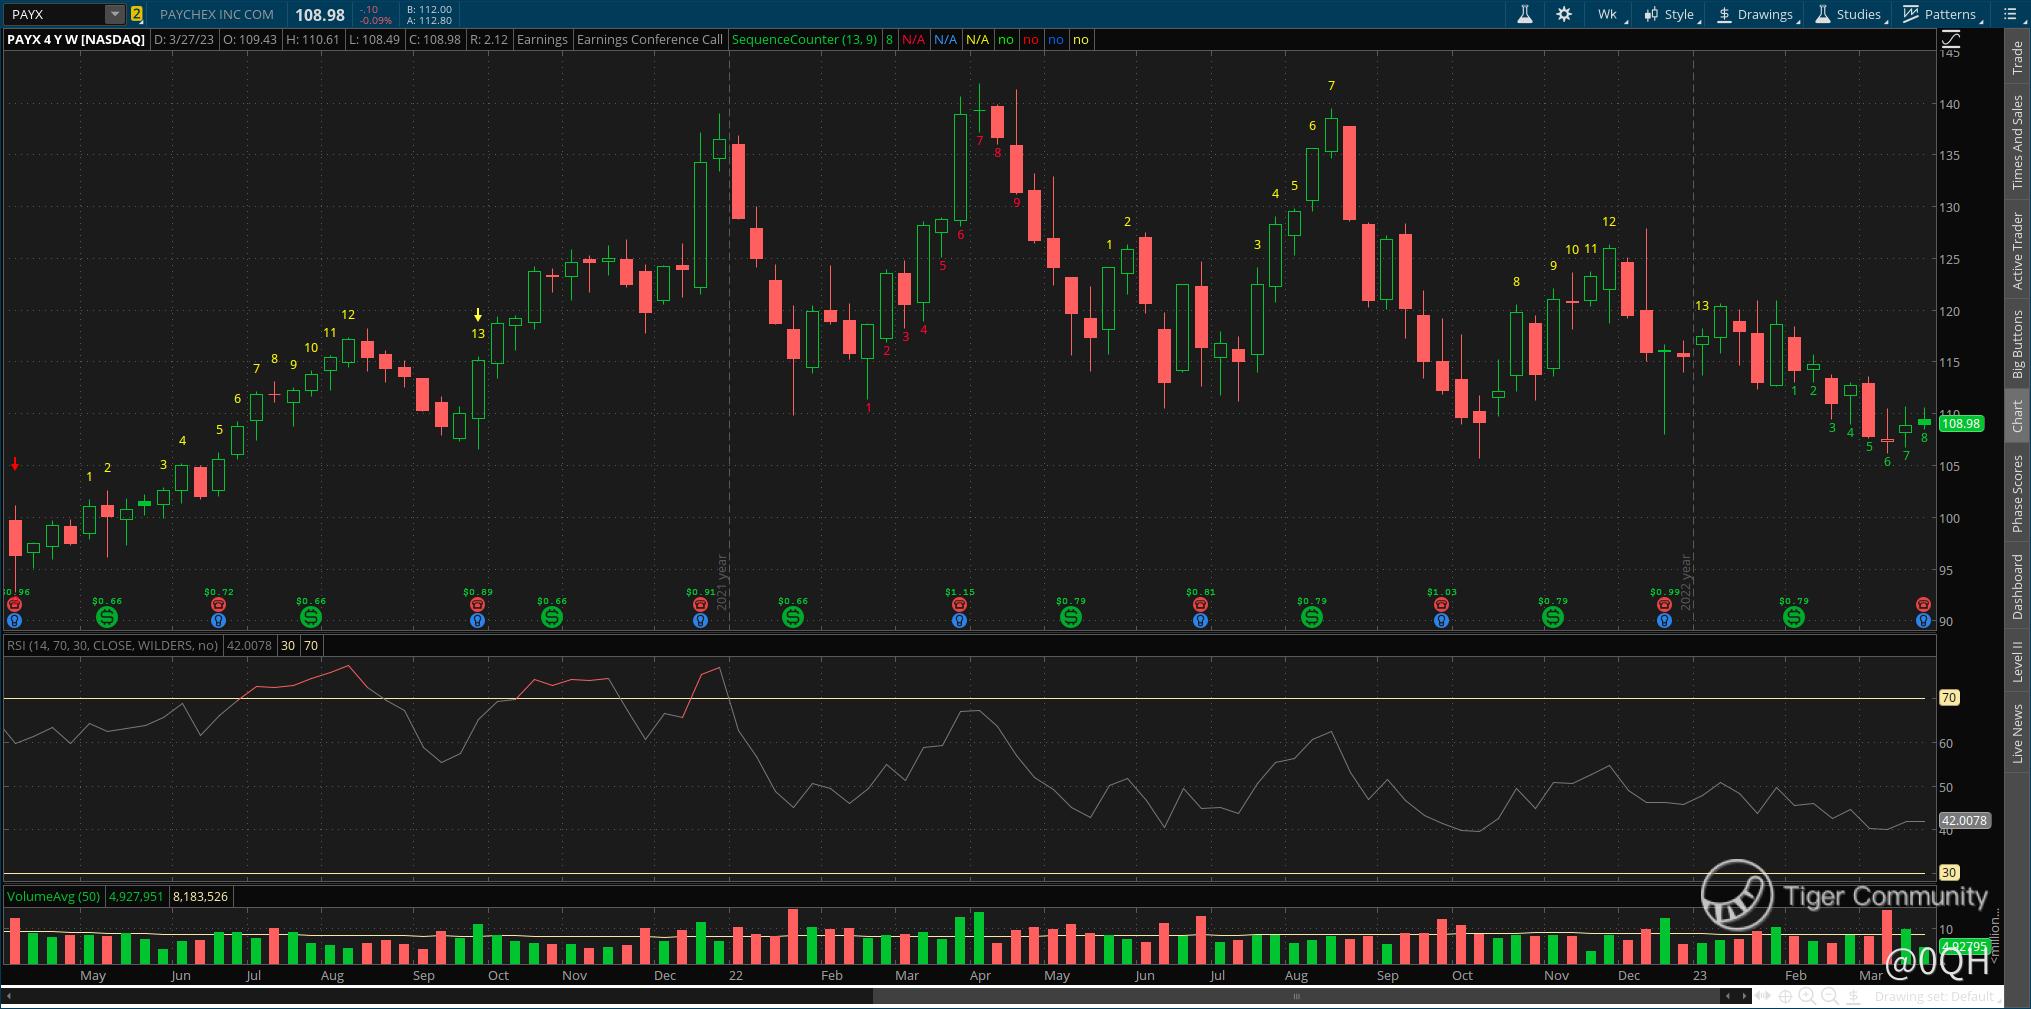Open chart settings via the gear icon
The image size is (2031, 1009).
tap(1564, 14)
